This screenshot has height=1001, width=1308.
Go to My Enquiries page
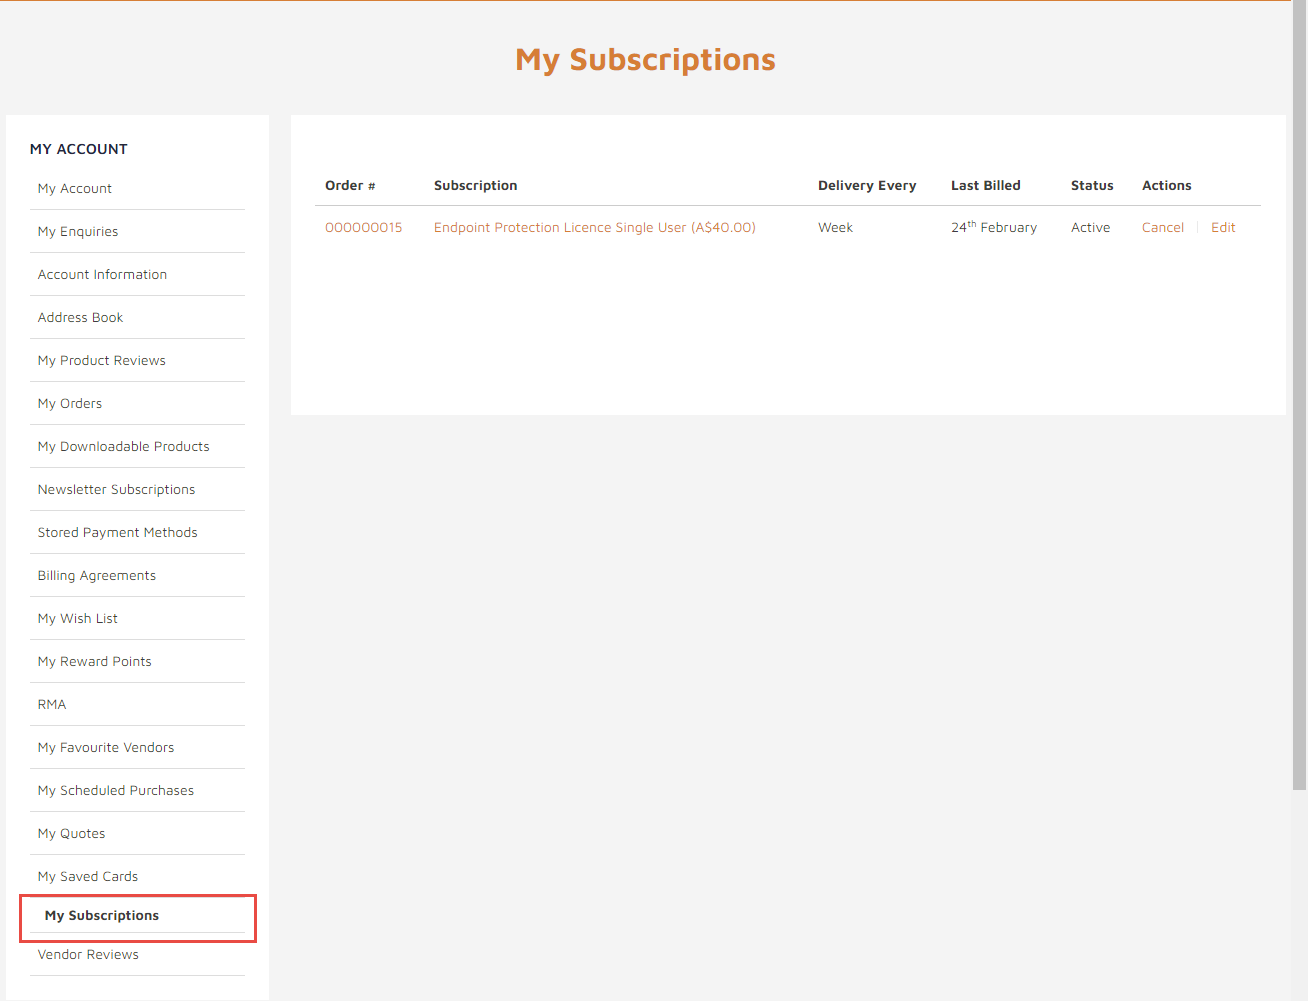click(78, 231)
